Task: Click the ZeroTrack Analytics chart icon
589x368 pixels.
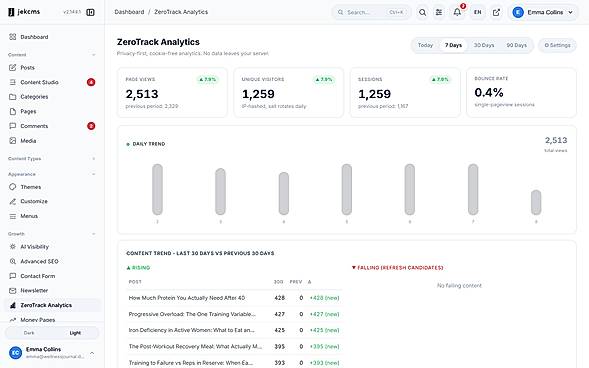Action: pyautogui.click(x=13, y=305)
